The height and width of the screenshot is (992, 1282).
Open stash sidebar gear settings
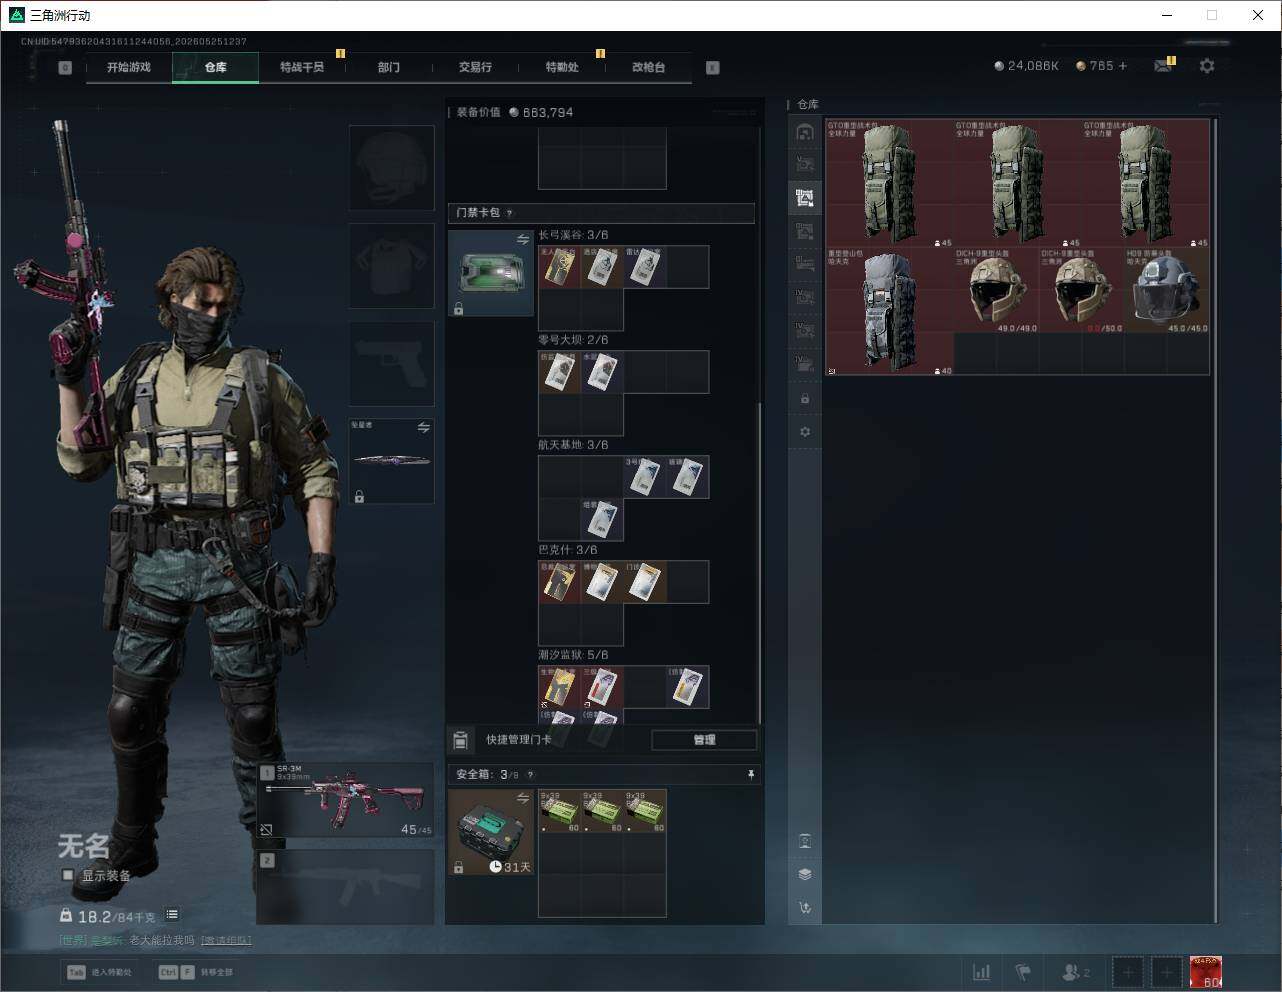(x=805, y=432)
